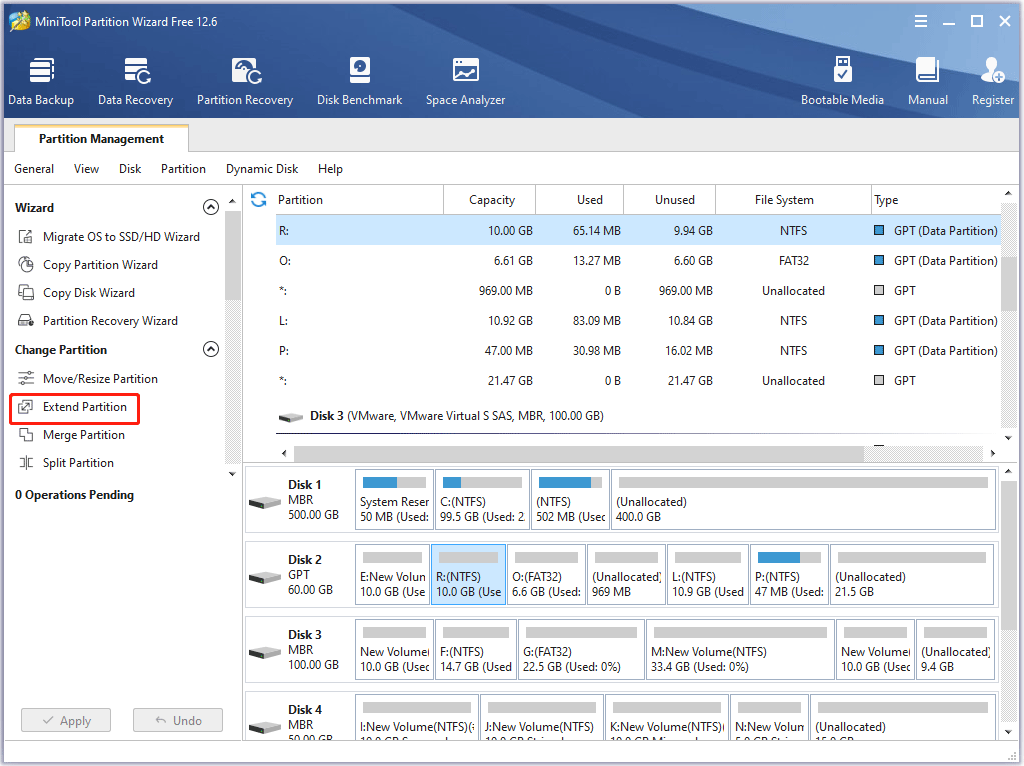Select J:New Volume(NTFS) block on Disk 4

541,717
